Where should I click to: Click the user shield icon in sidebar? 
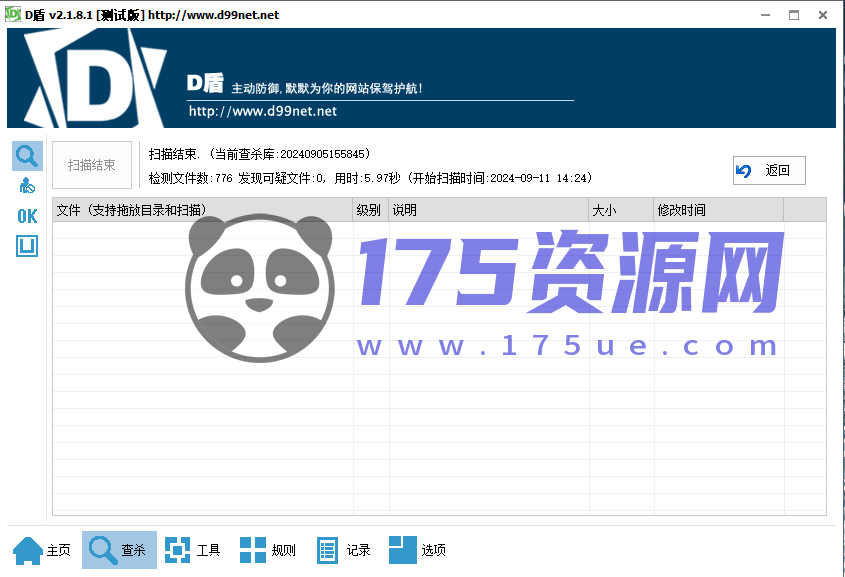(27, 185)
